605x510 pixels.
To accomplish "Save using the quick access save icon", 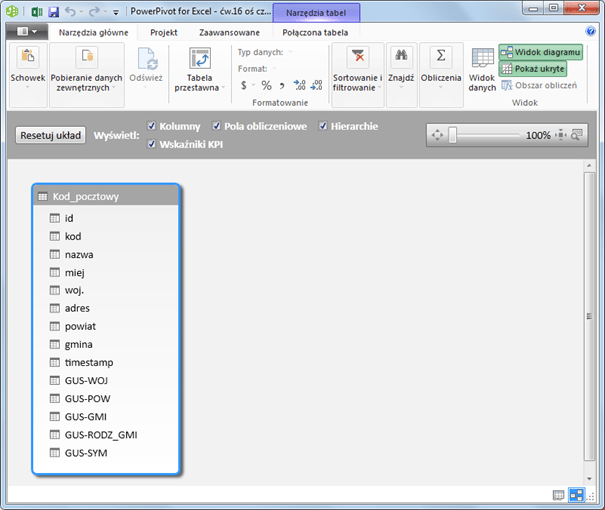I will [53, 12].
